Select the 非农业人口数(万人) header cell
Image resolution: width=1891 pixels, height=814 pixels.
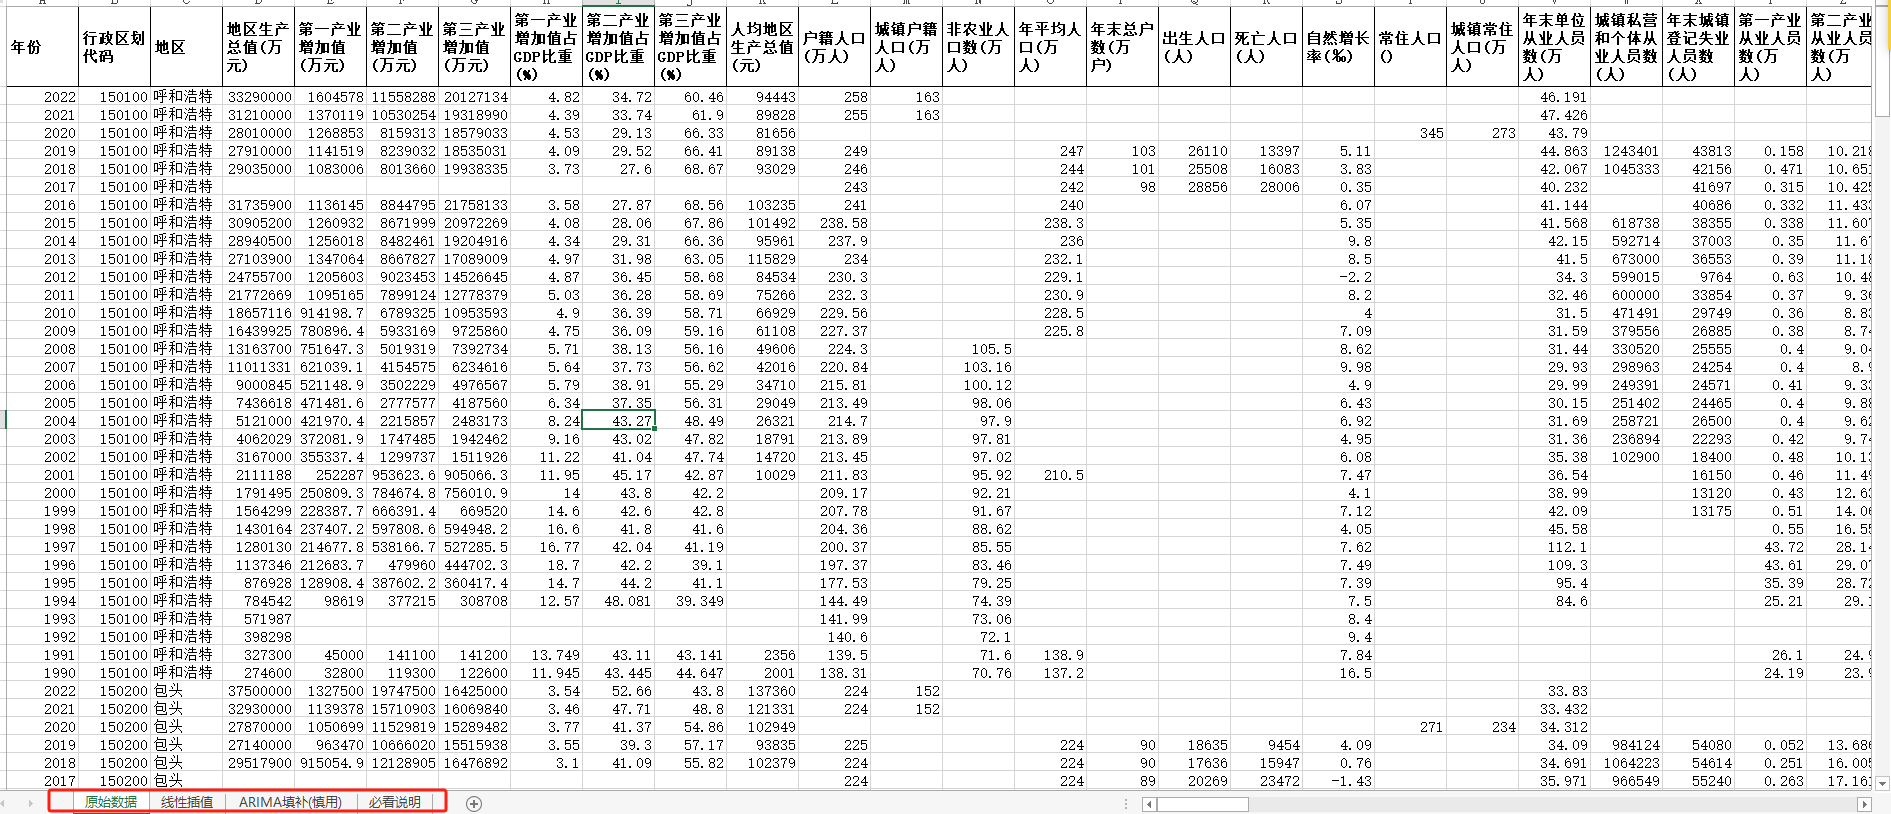pyautogui.click(x=978, y=47)
